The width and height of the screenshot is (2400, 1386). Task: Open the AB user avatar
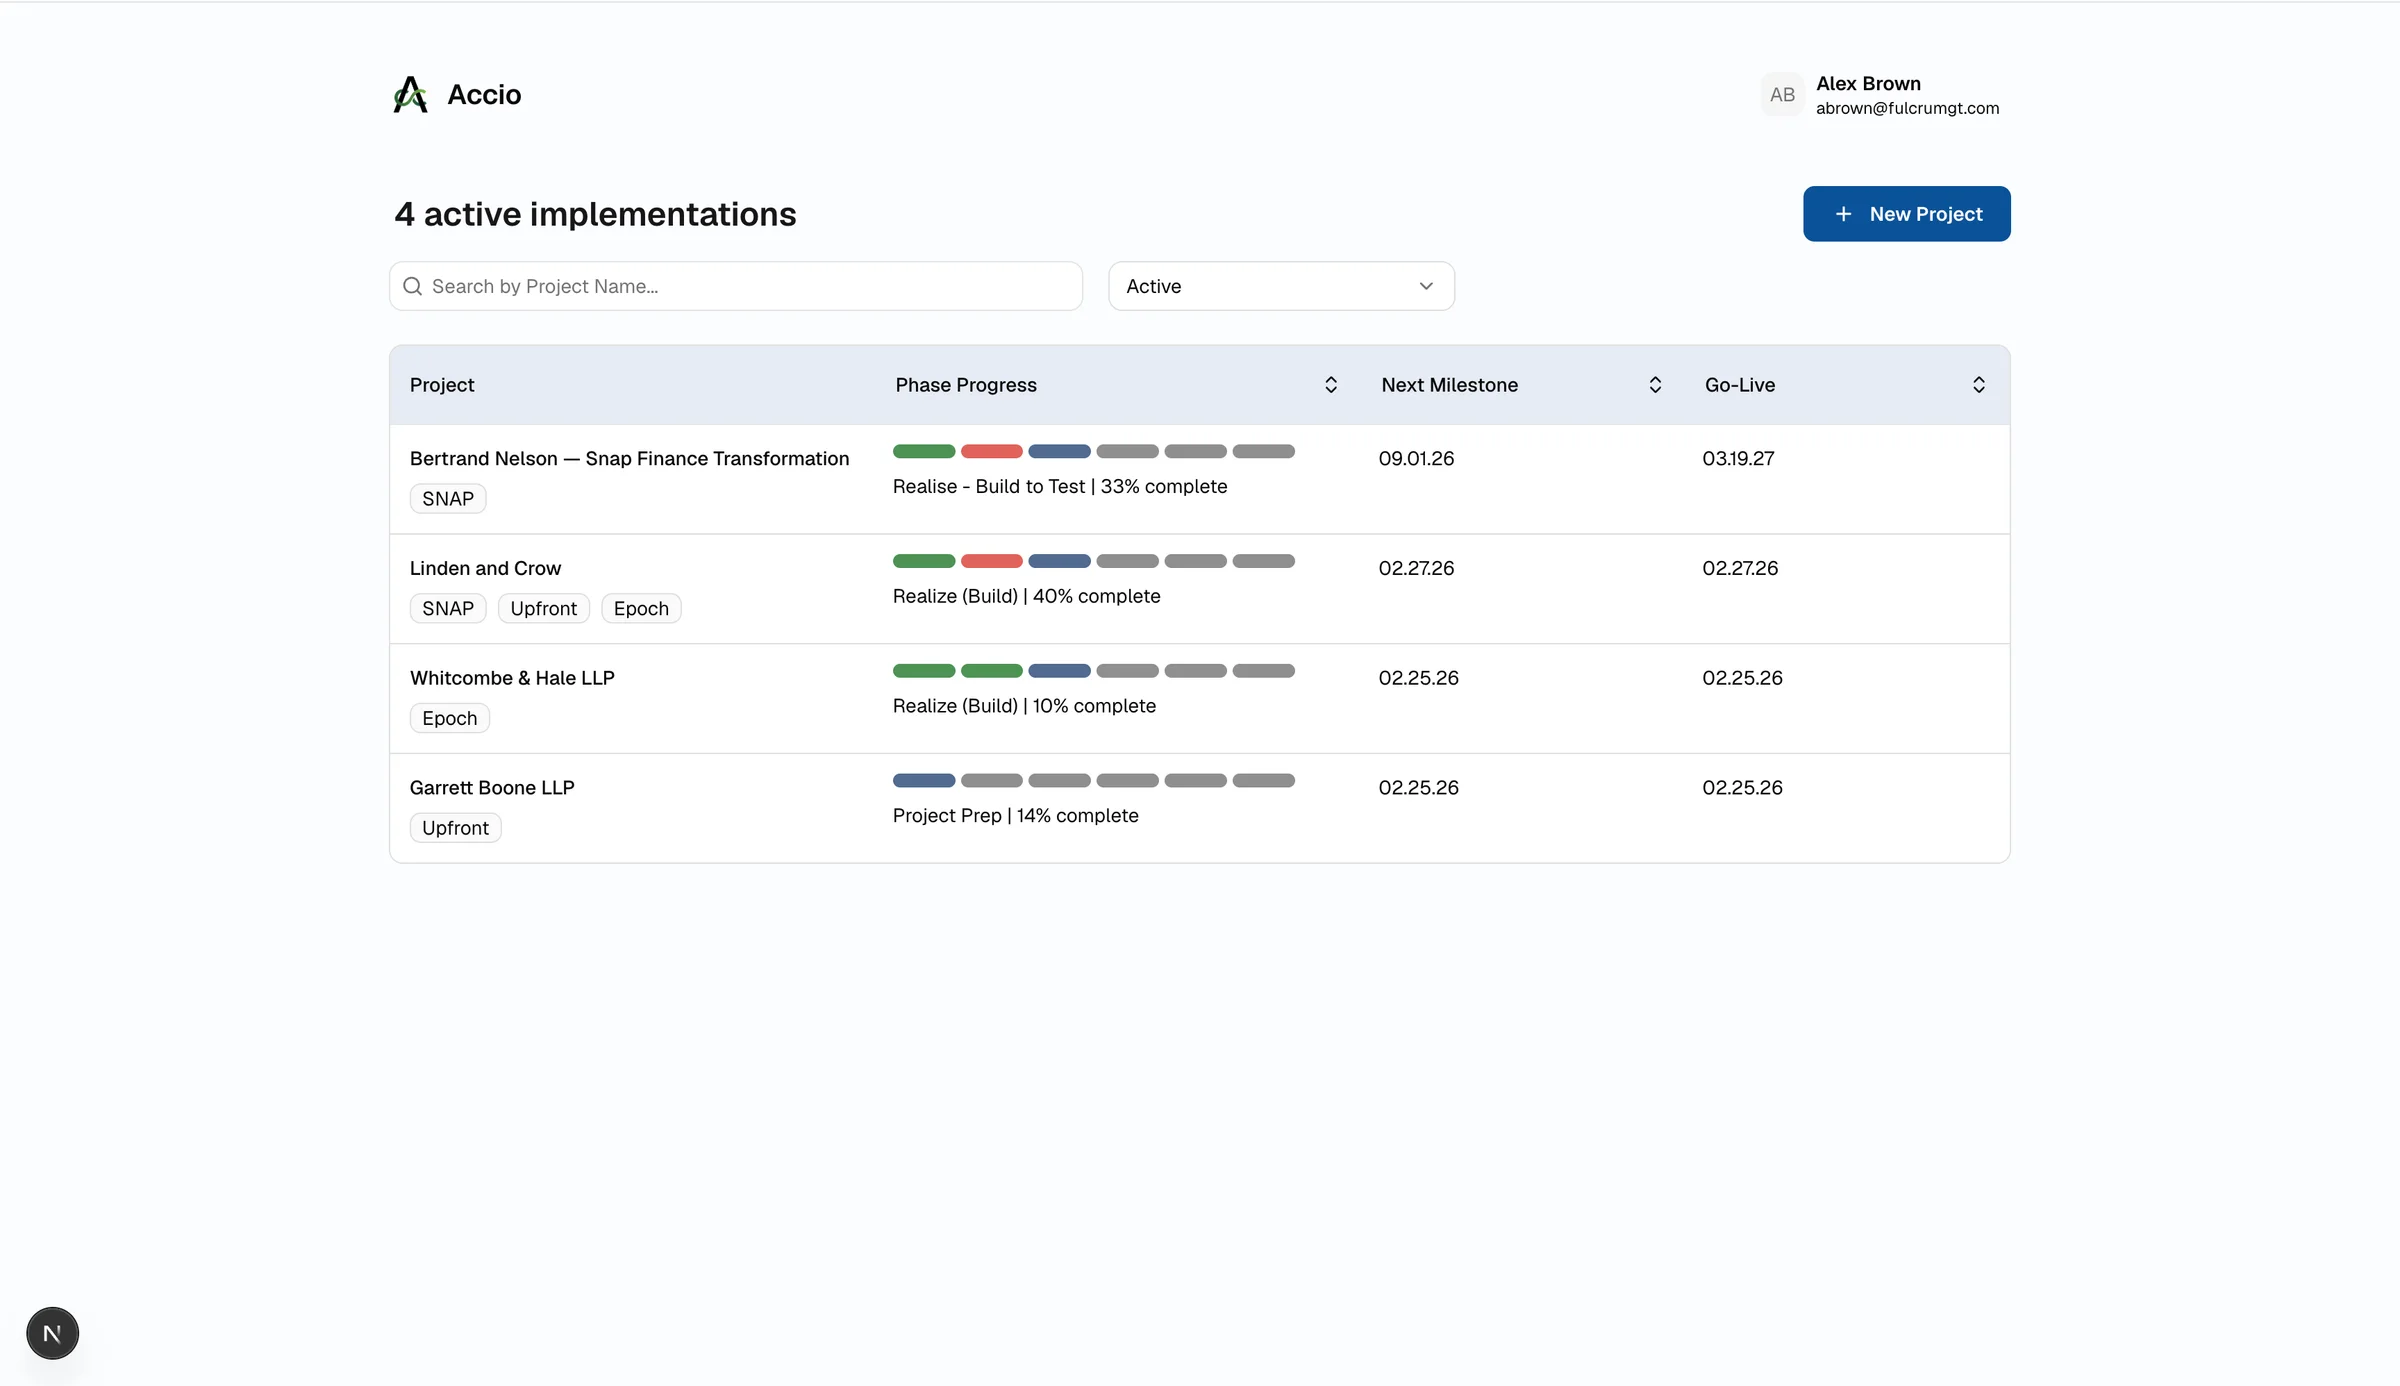(1782, 95)
